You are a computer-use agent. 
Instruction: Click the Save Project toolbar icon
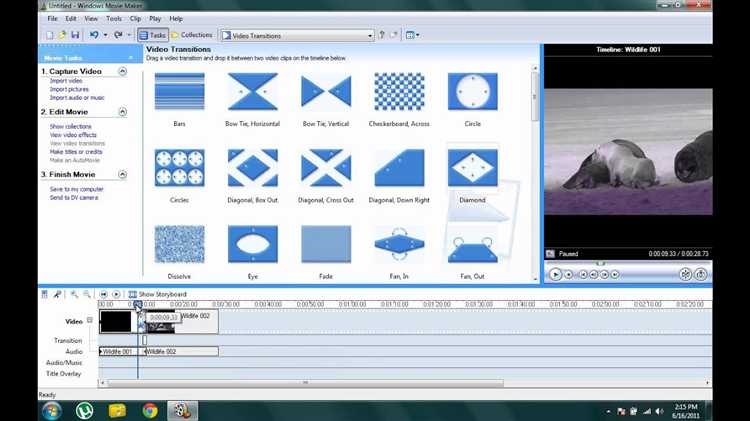click(x=74, y=35)
